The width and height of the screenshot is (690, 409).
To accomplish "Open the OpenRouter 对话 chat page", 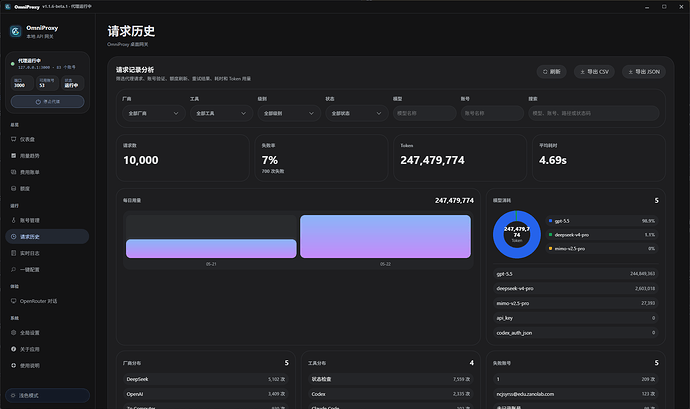I will click(x=47, y=301).
